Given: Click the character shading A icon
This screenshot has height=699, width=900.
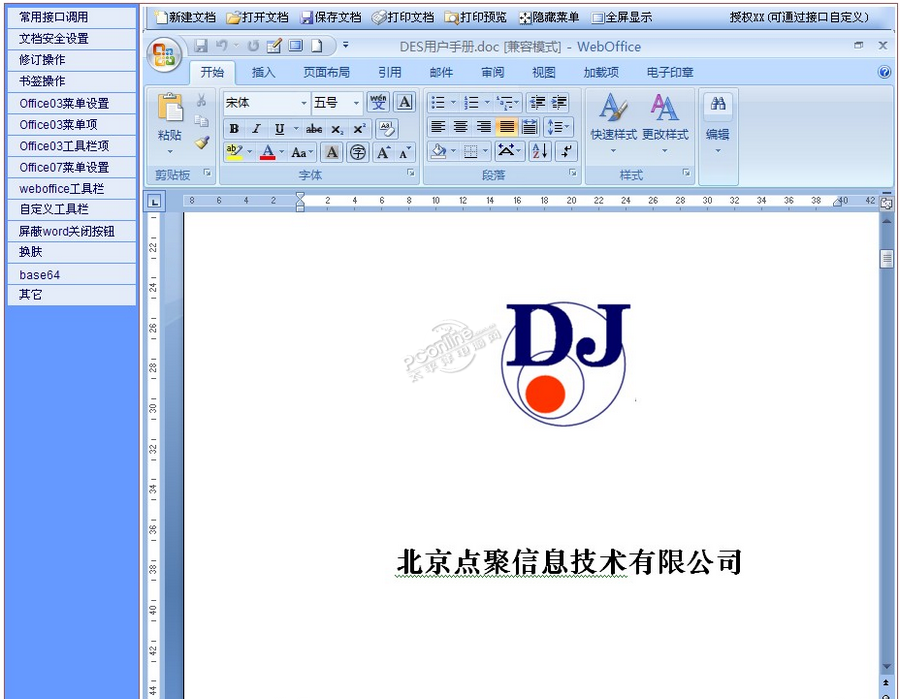Looking at the screenshot, I should point(332,152).
